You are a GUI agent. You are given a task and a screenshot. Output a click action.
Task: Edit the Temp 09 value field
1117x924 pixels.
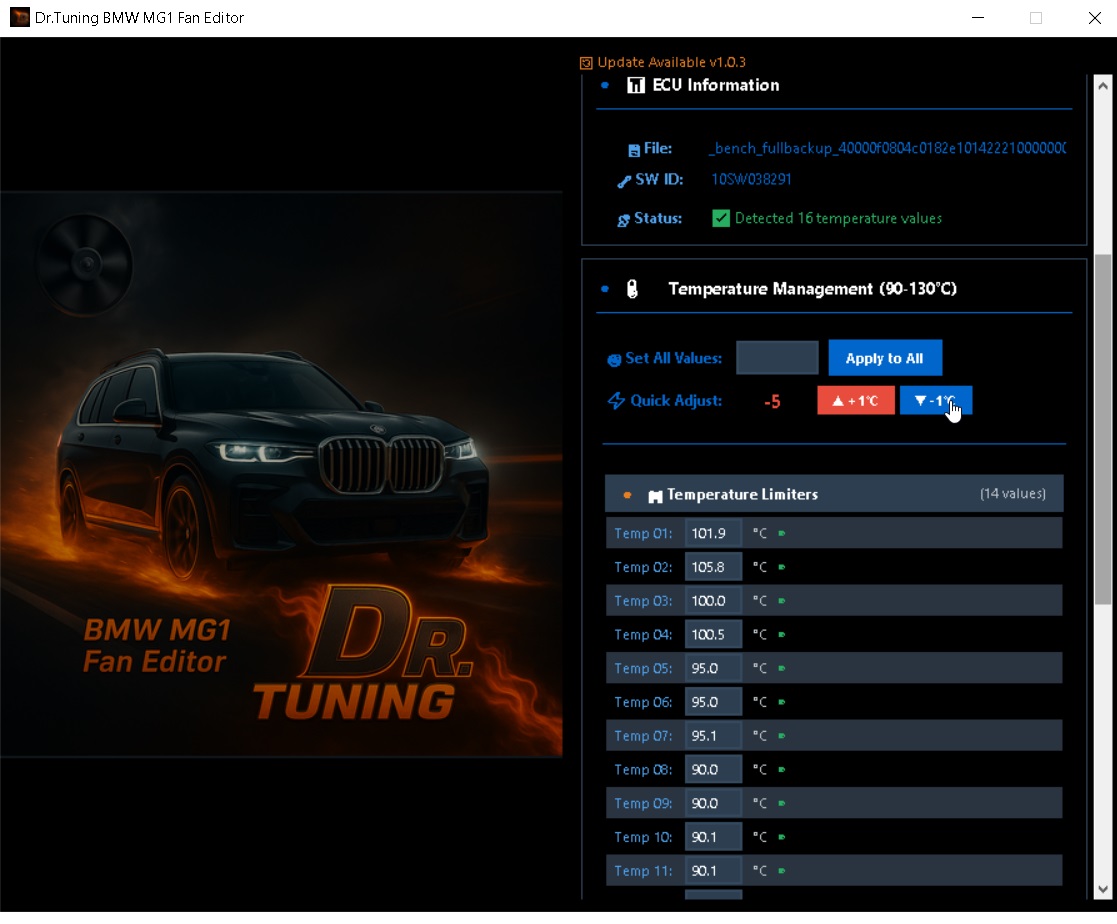pos(713,803)
